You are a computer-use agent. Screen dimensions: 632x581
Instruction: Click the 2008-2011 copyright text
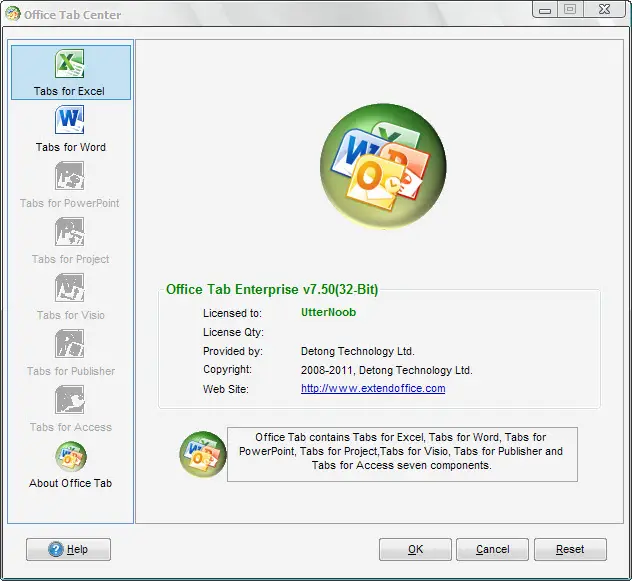click(387, 370)
